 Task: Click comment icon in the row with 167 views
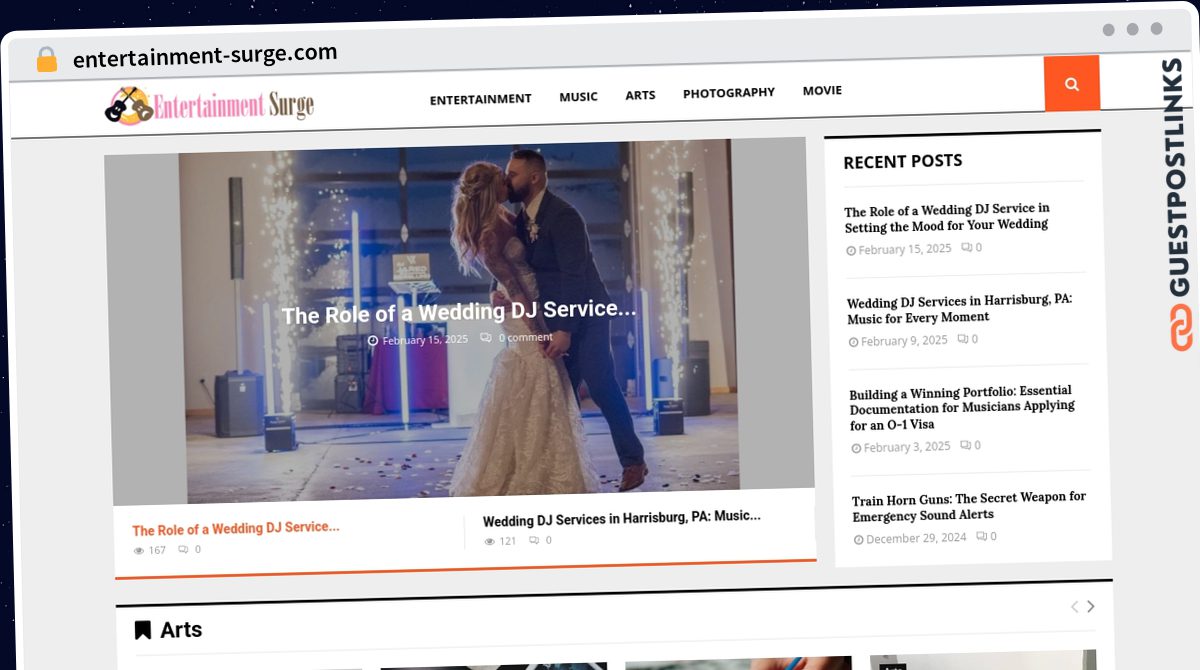click(184, 550)
